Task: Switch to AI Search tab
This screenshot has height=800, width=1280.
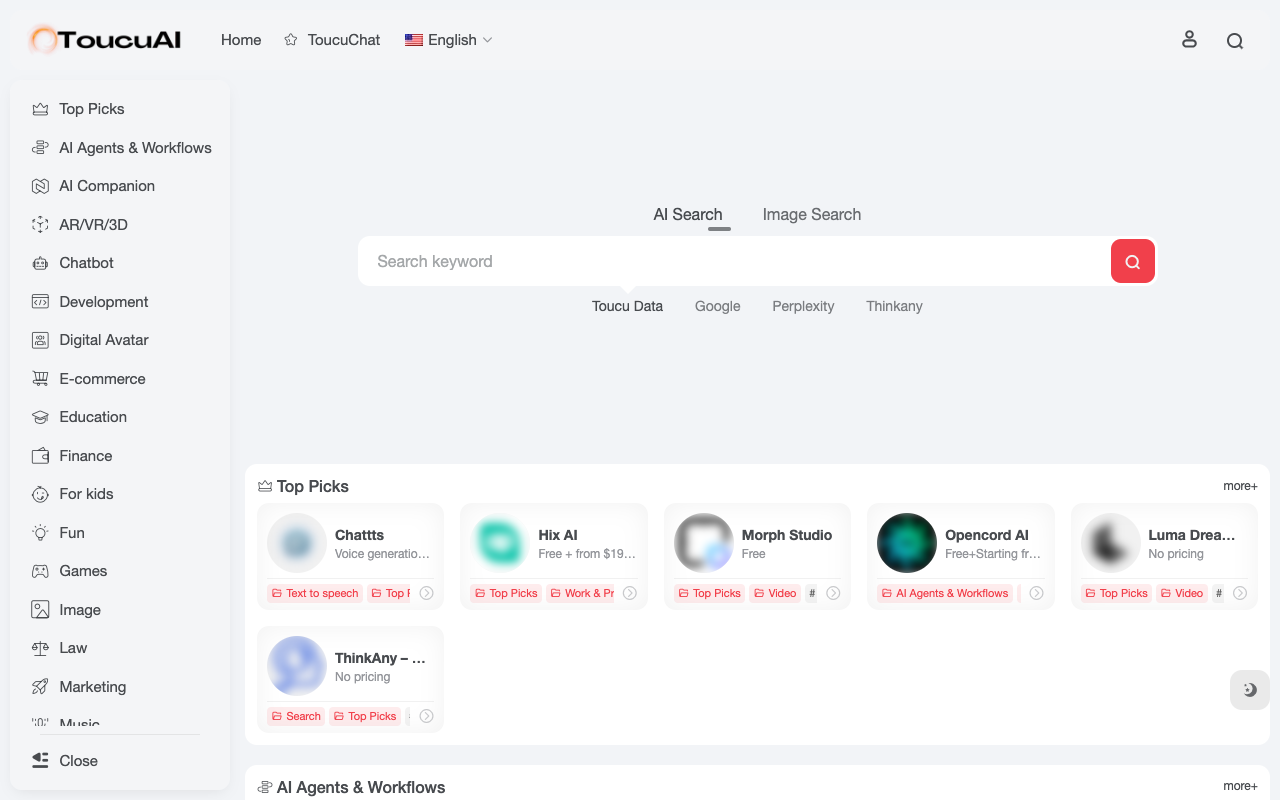Action: click(x=688, y=214)
